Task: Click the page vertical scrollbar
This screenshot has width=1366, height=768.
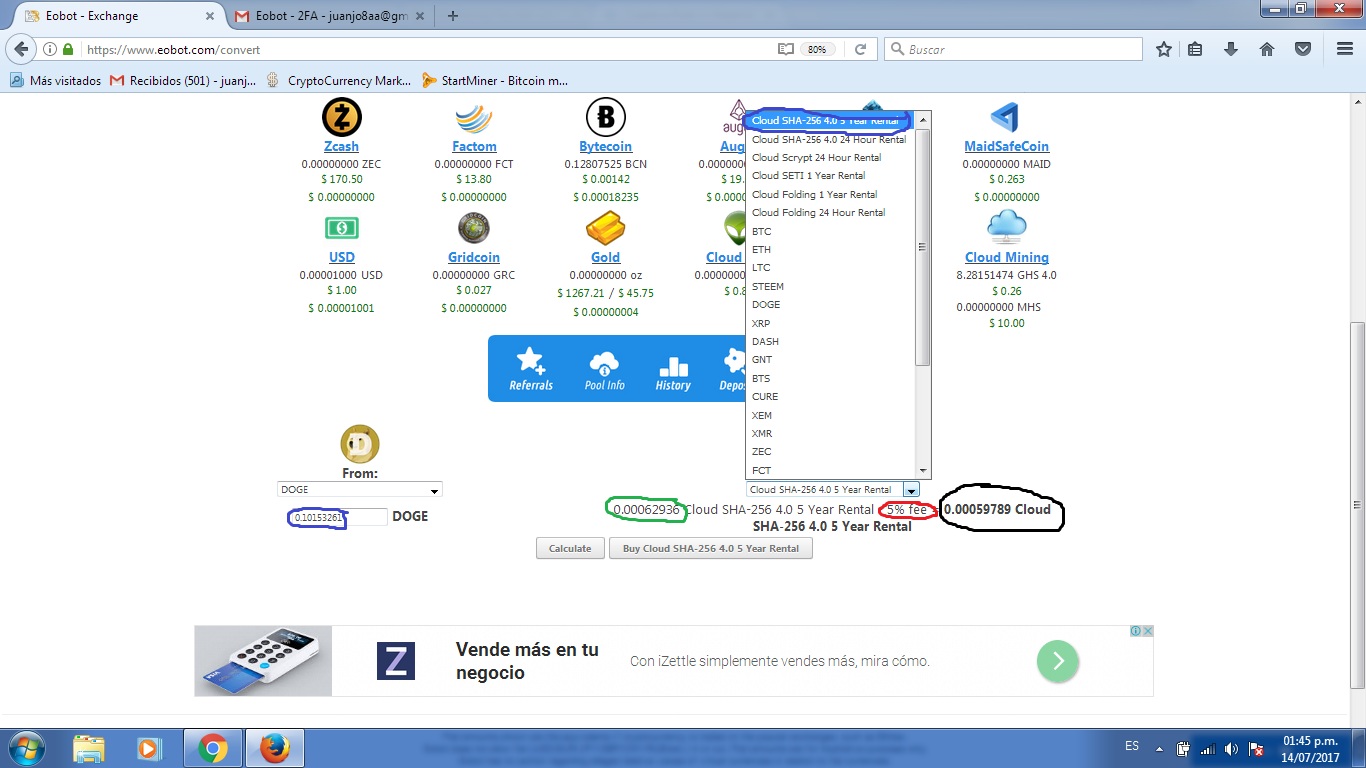Action: coord(1357,505)
